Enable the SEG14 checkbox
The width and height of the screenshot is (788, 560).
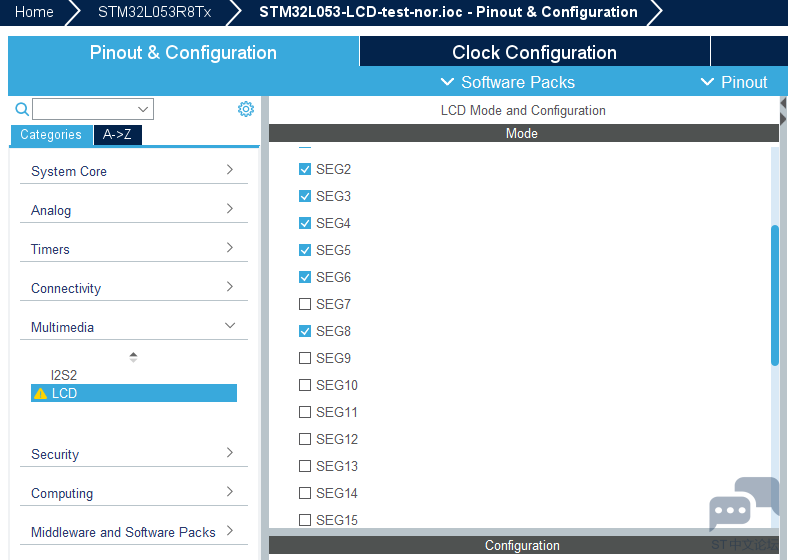tap(305, 493)
